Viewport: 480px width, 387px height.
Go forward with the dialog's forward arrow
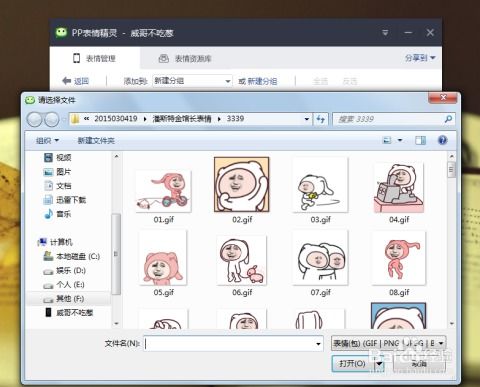52,119
